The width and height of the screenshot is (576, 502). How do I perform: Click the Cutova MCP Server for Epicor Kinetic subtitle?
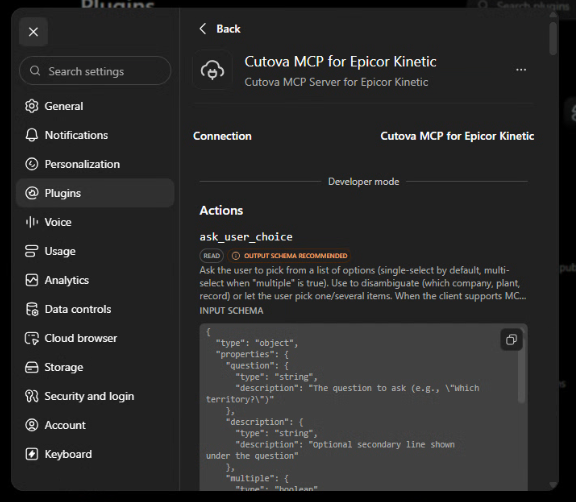(336, 82)
